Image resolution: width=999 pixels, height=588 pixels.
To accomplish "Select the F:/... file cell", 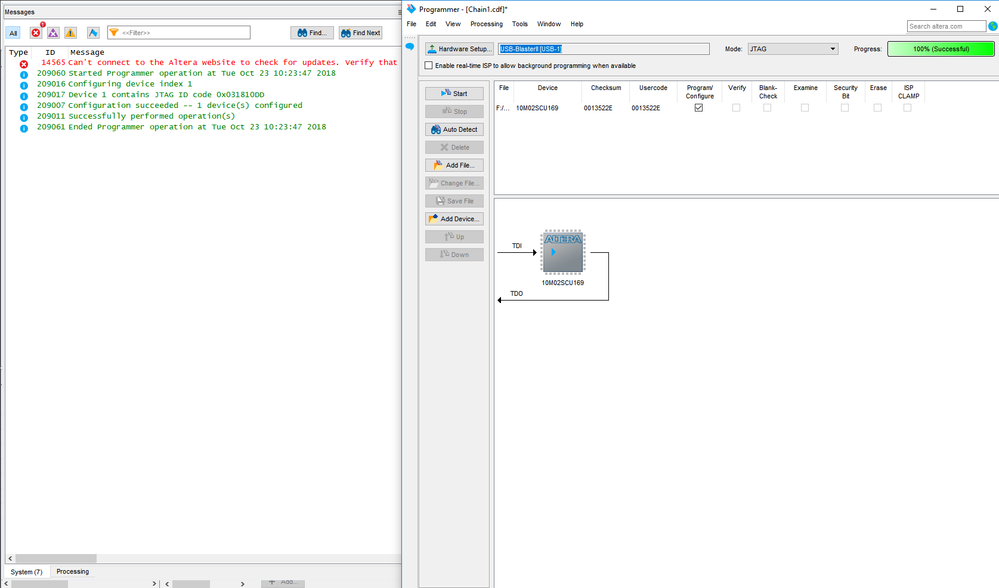I will (x=503, y=108).
